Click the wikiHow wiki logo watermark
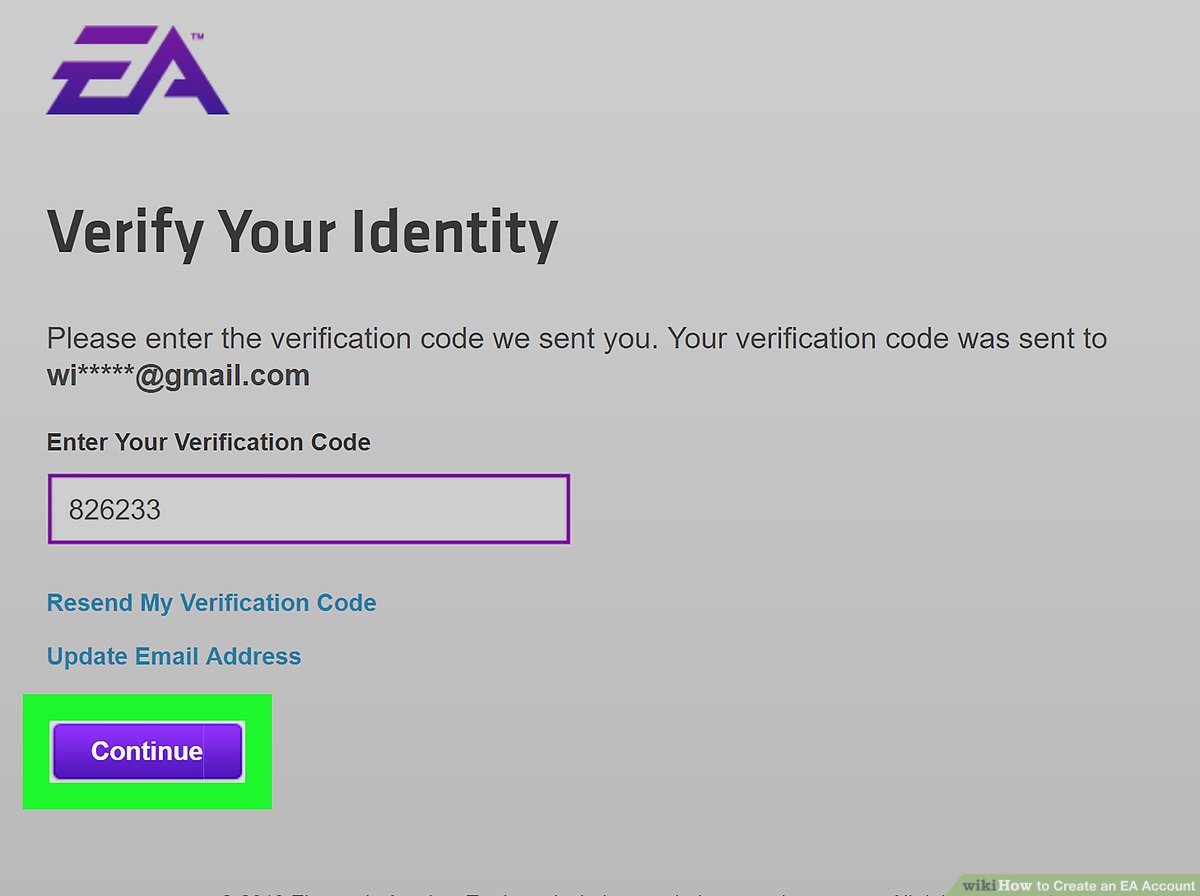1200x896 pixels. [981, 885]
